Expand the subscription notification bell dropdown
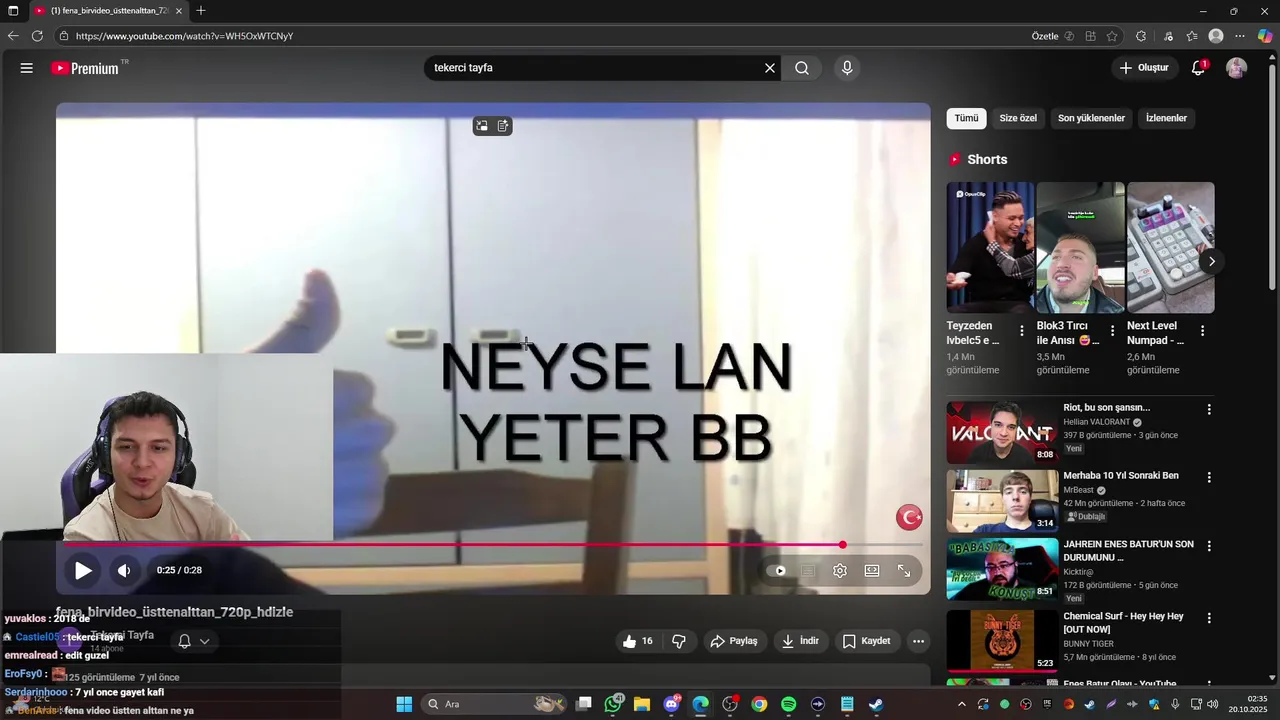 (194, 641)
